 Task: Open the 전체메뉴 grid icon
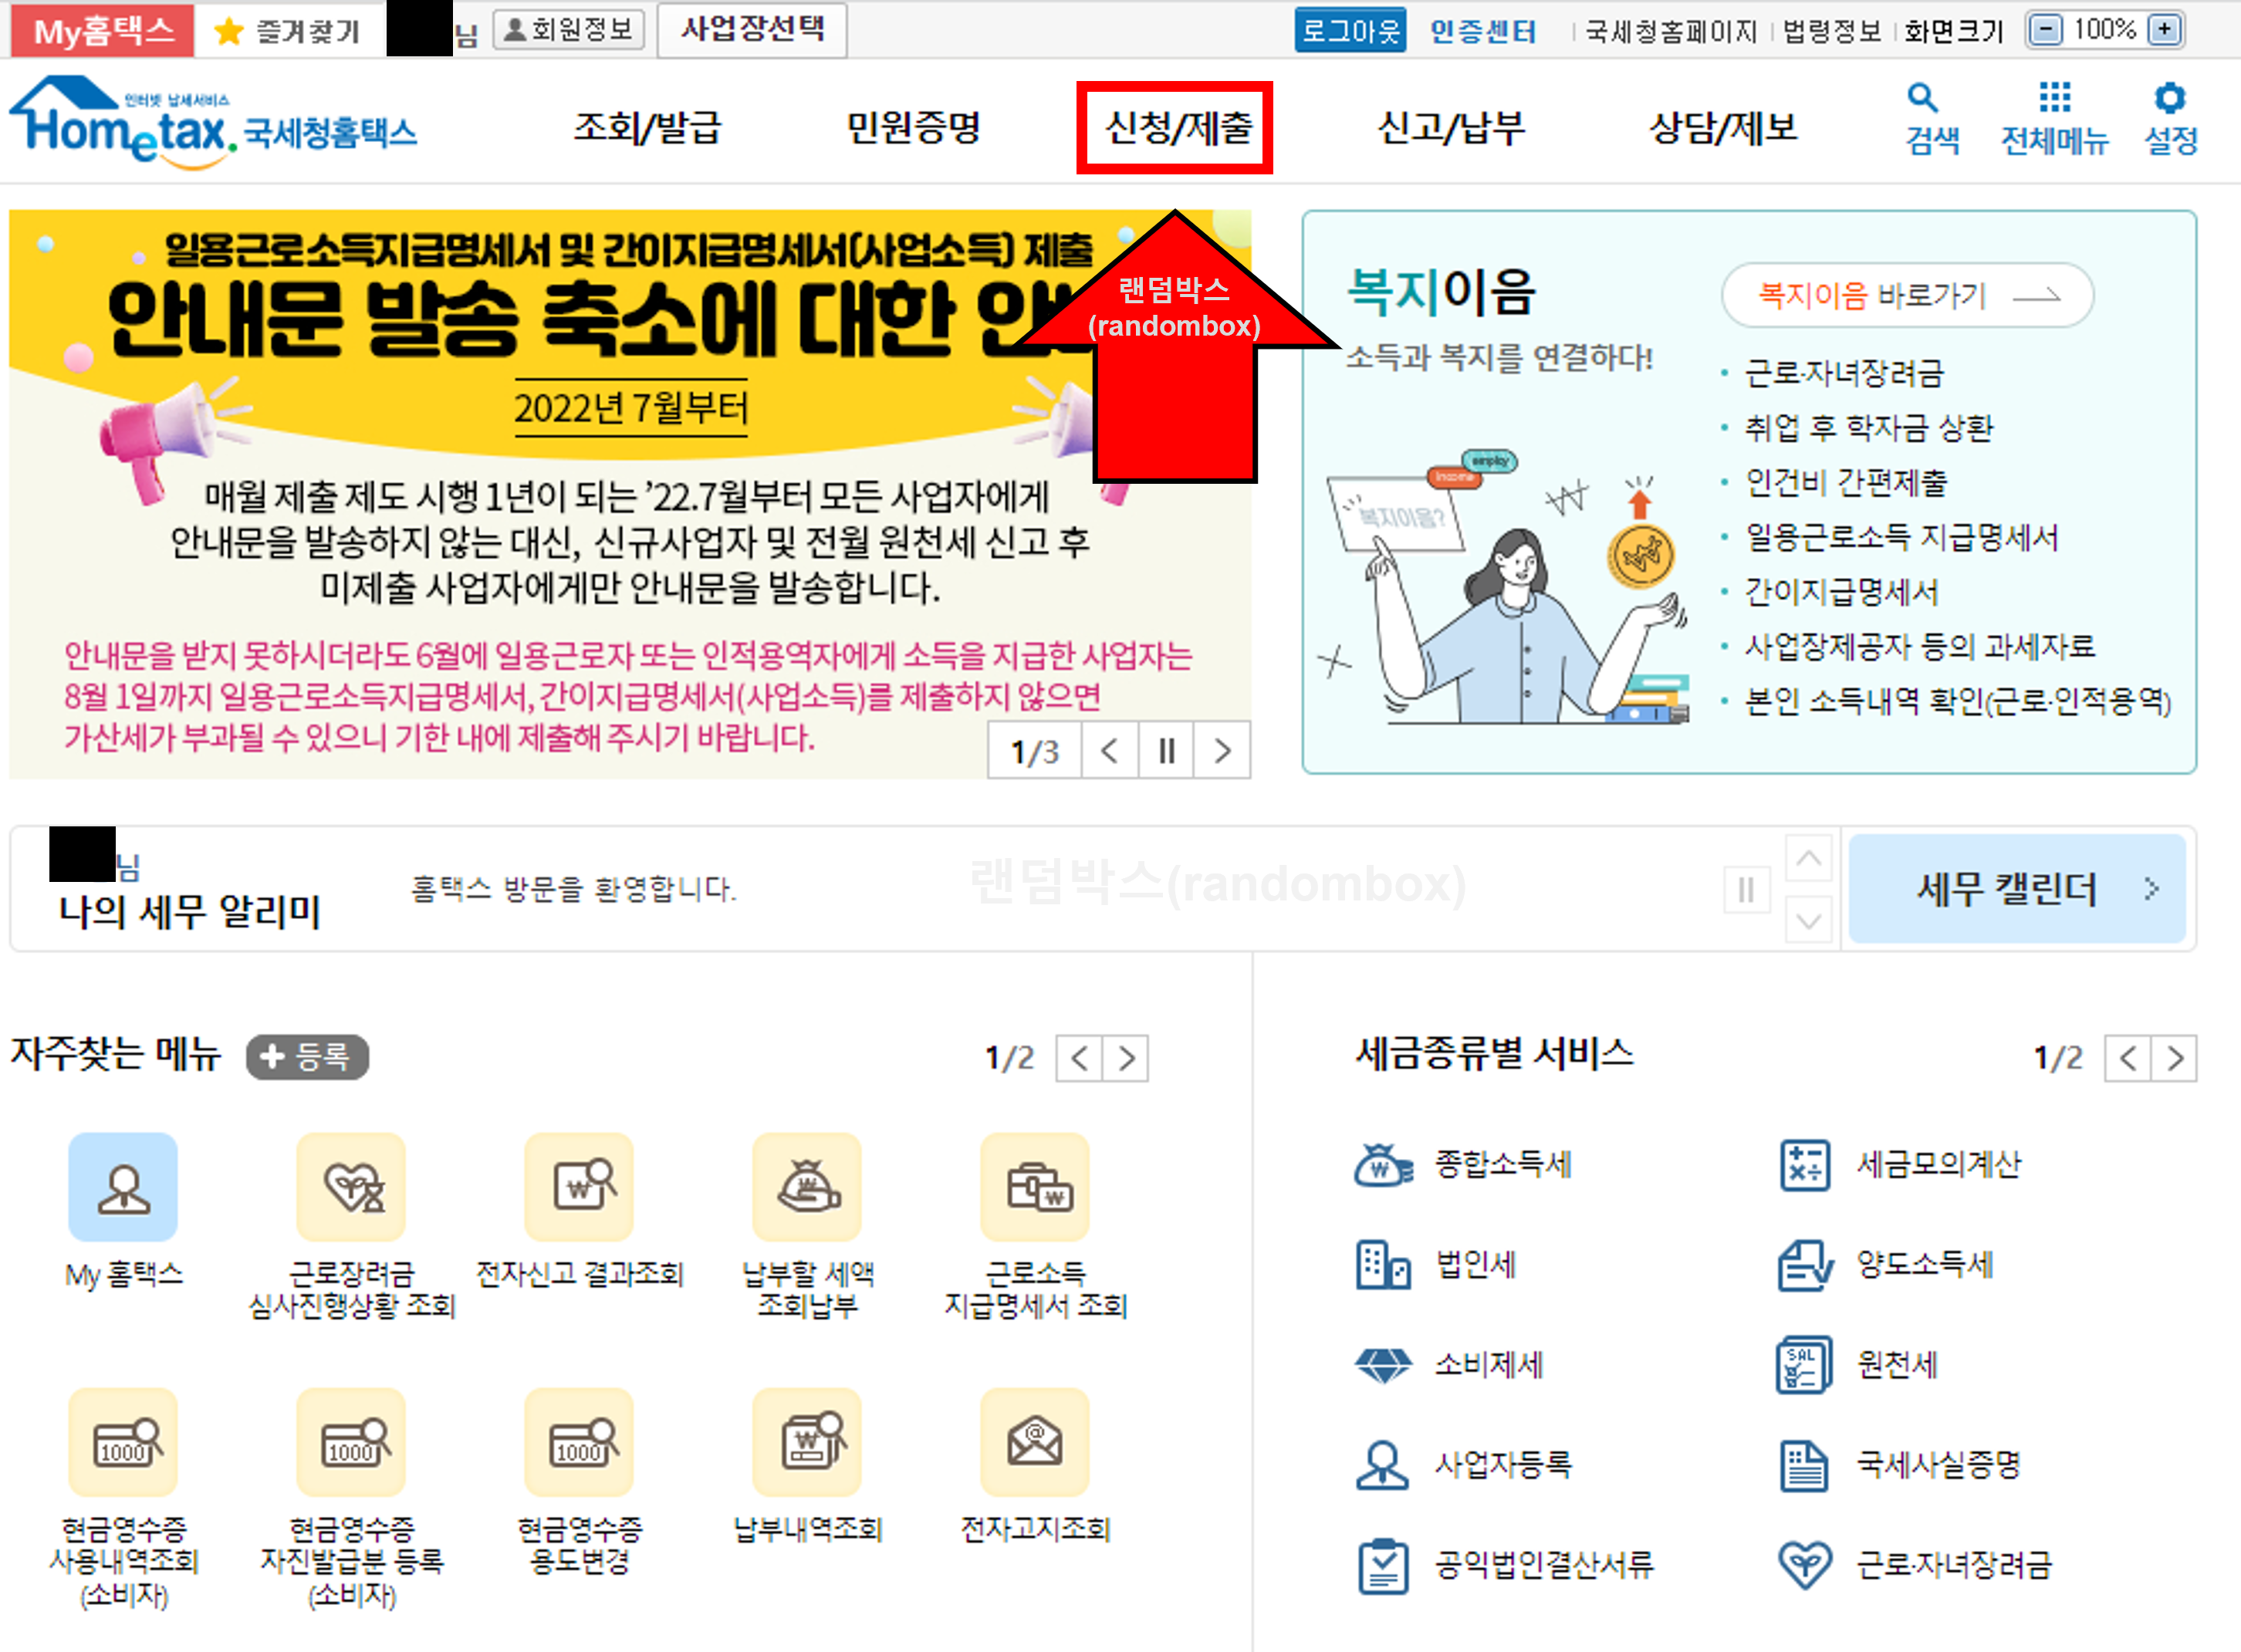tap(2054, 98)
